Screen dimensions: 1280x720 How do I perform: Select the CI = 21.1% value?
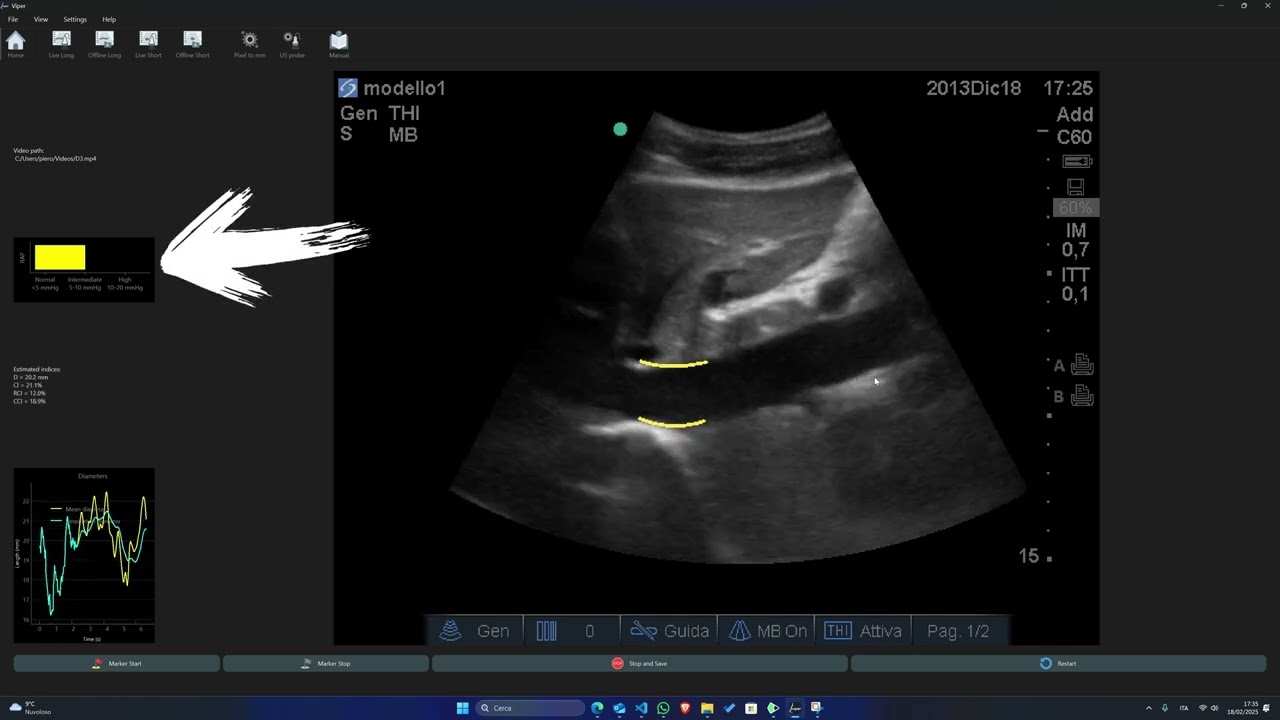click(28, 385)
